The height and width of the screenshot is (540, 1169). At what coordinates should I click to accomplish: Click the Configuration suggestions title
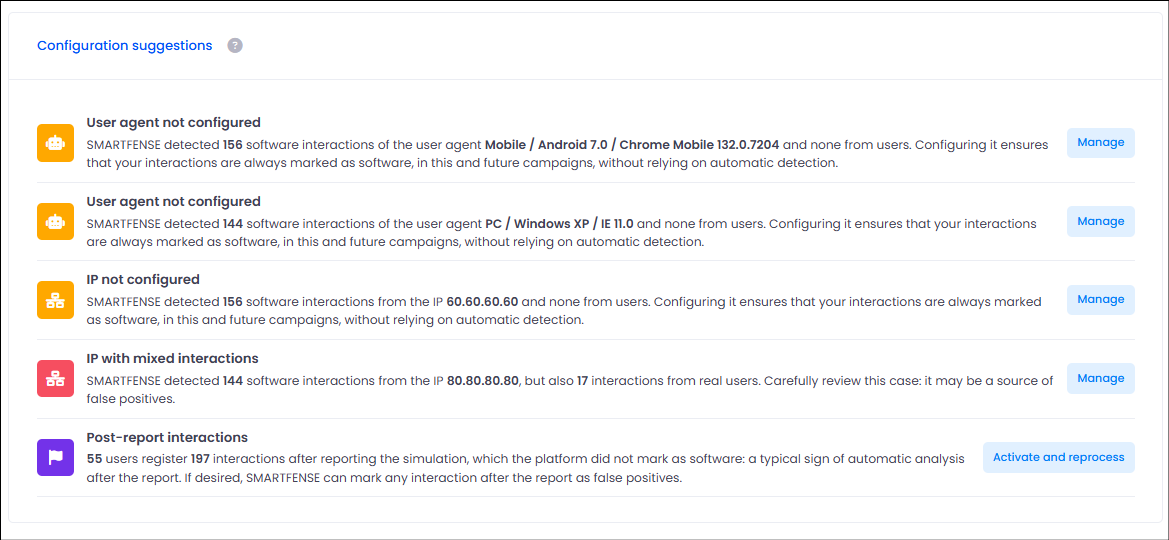pos(125,45)
